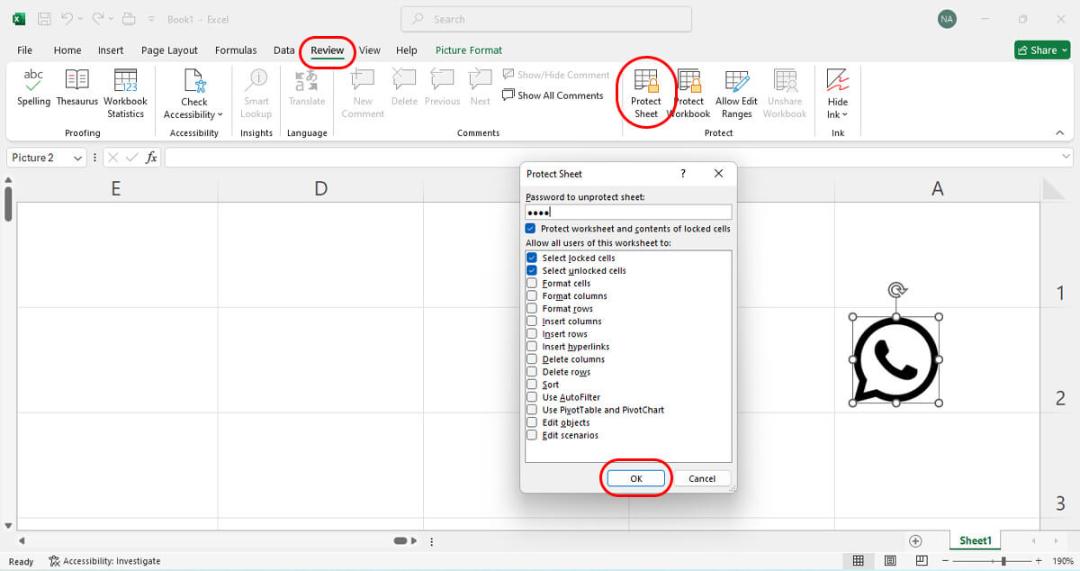Image resolution: width=1080 pixels, height=571 pixels.
Task: Expand the Name Box dropdown arrow
Action: point(78,158)
